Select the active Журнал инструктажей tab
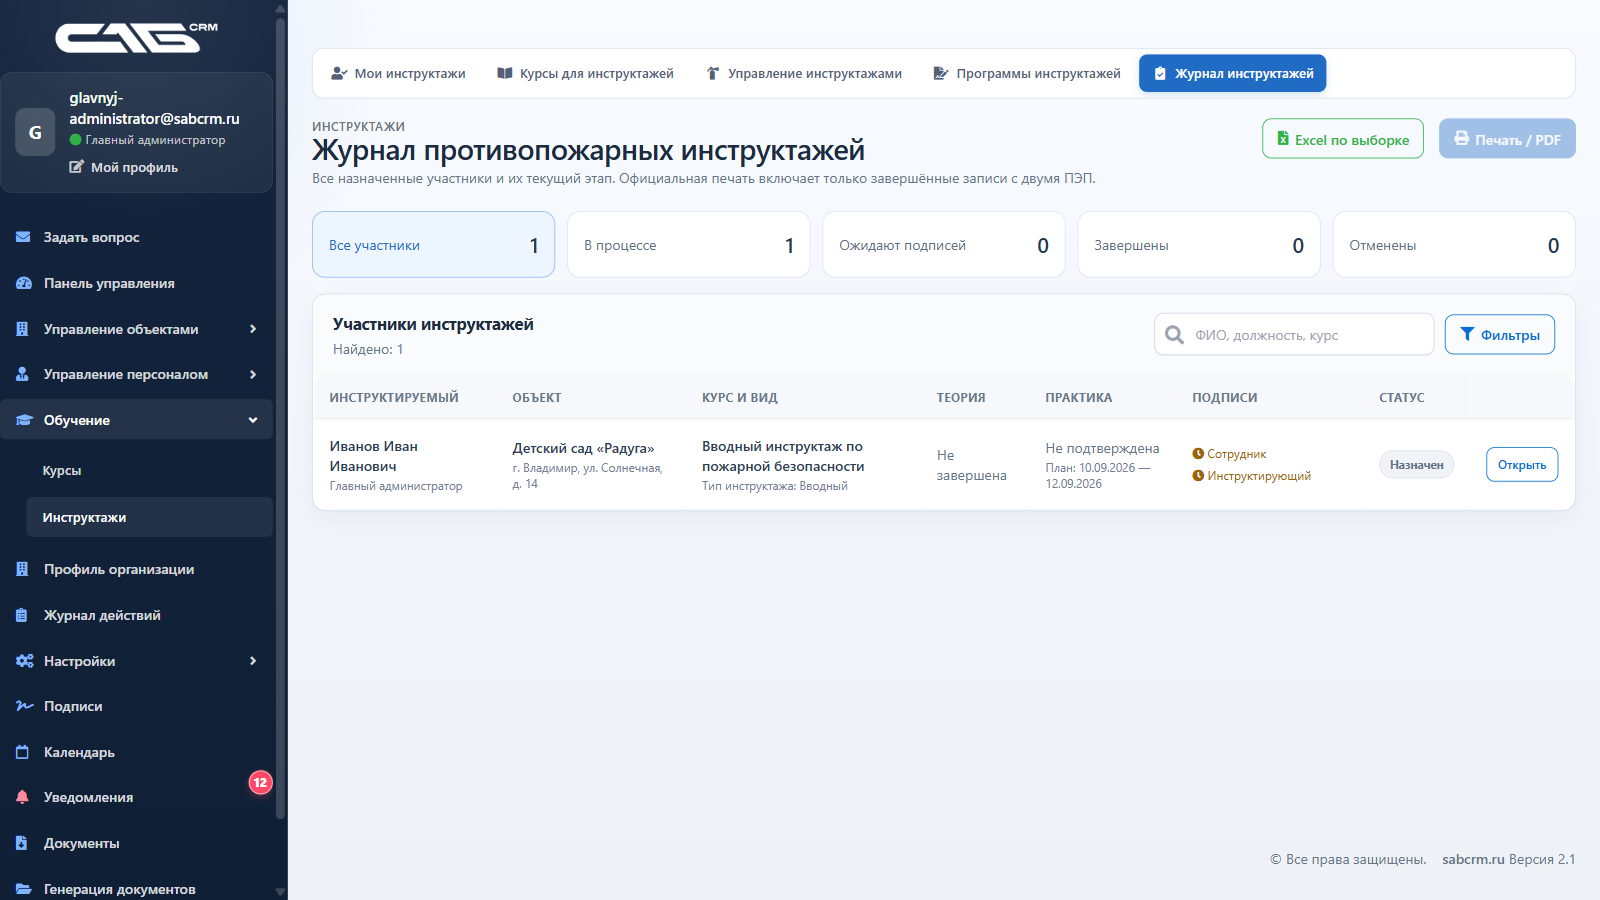1600x900 pixels. [1233, 73]
